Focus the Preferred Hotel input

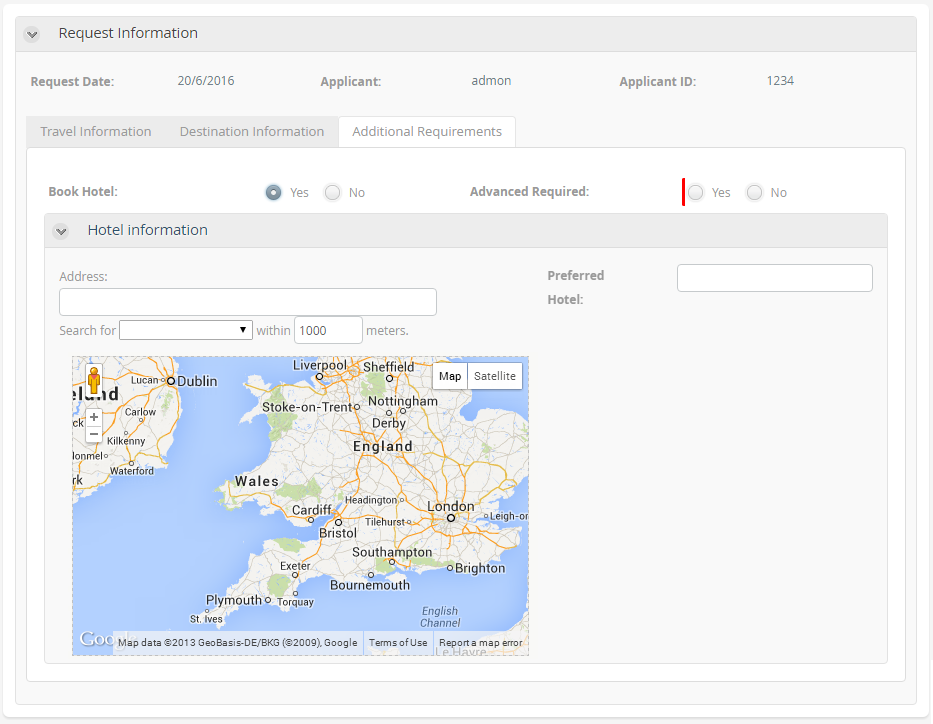click(x=775, y=278)
